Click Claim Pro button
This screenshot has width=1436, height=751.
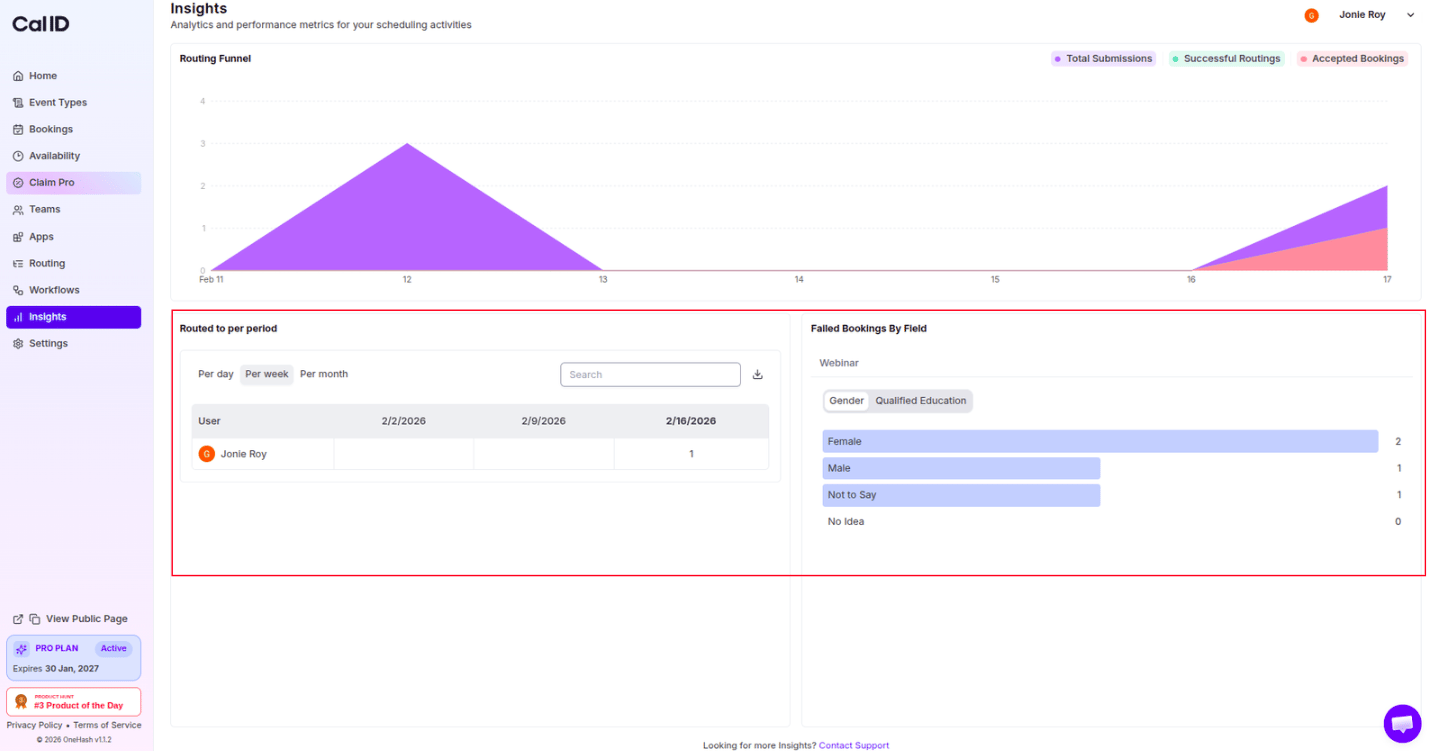pyautogui.click(x=73, y=183)
